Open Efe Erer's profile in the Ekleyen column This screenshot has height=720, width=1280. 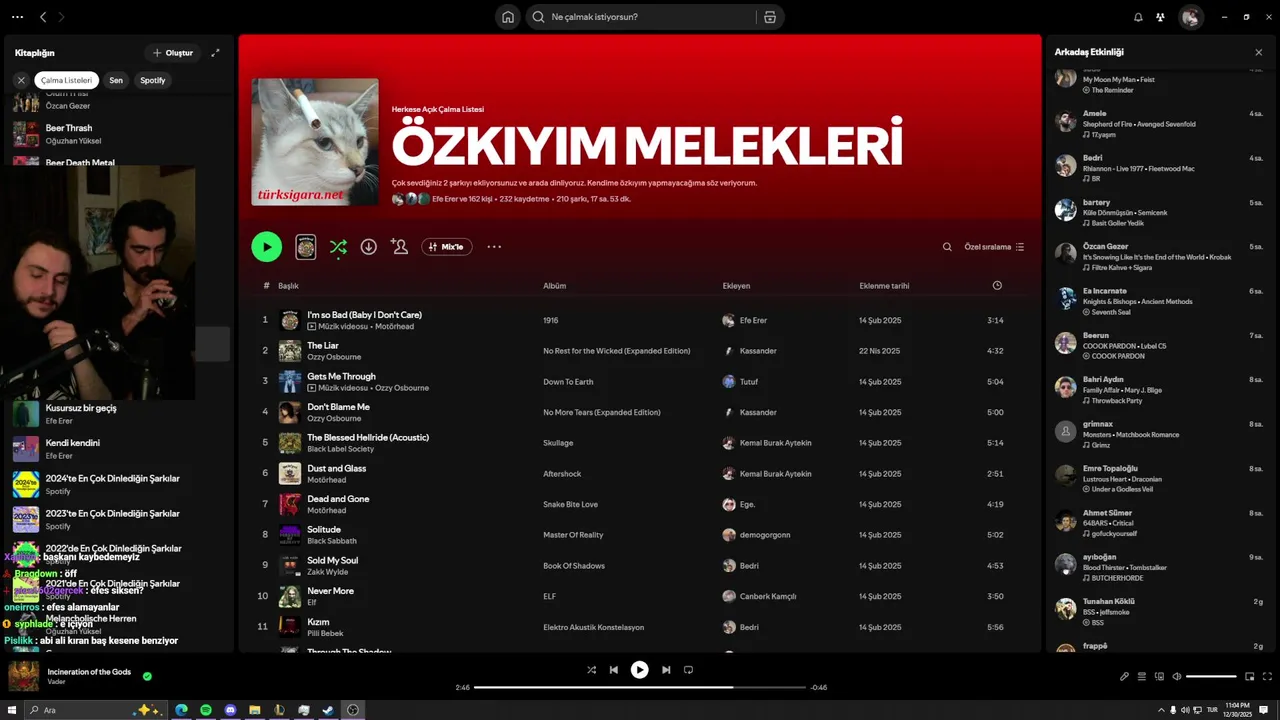[753, 320]
